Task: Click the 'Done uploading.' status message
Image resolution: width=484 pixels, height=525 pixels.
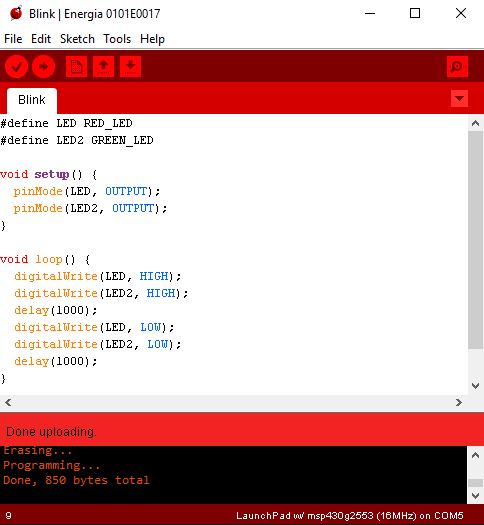Action: 51,432
